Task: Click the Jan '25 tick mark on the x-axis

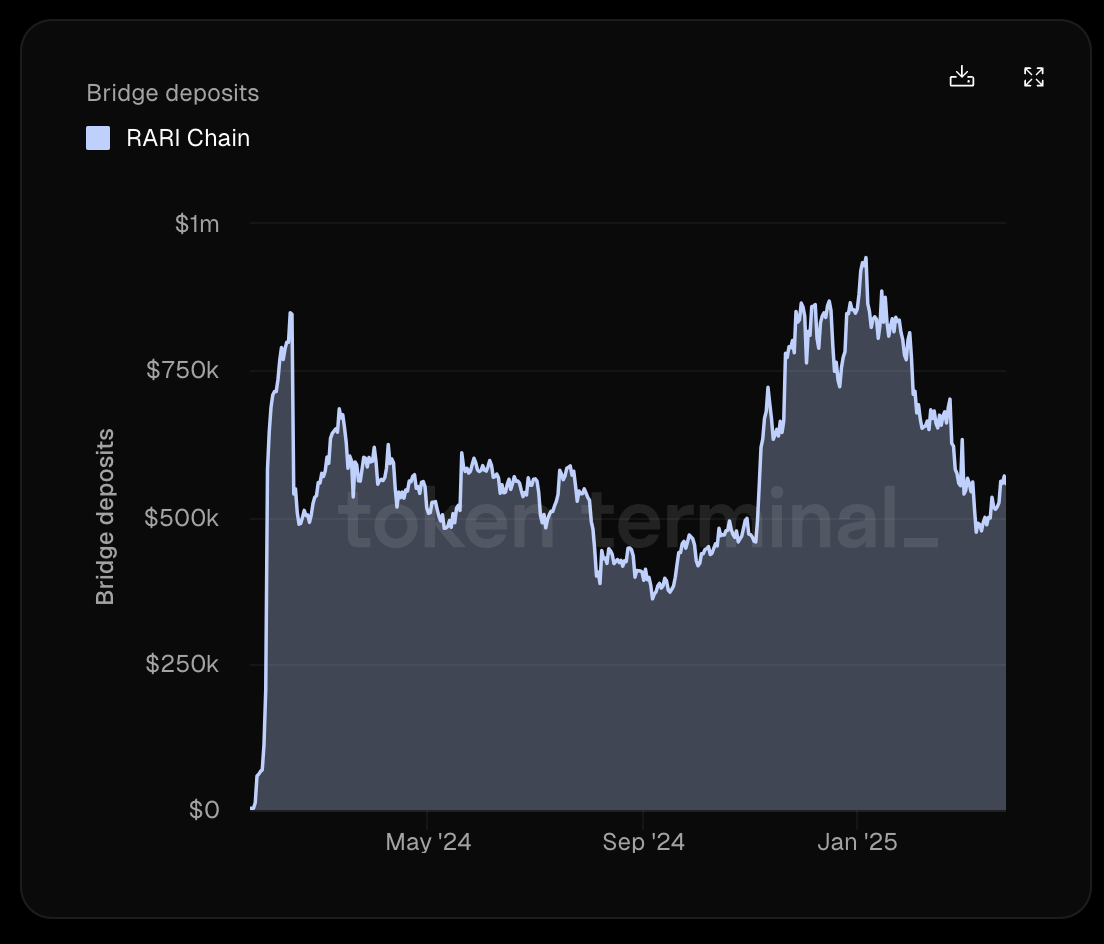Action: 857,818
